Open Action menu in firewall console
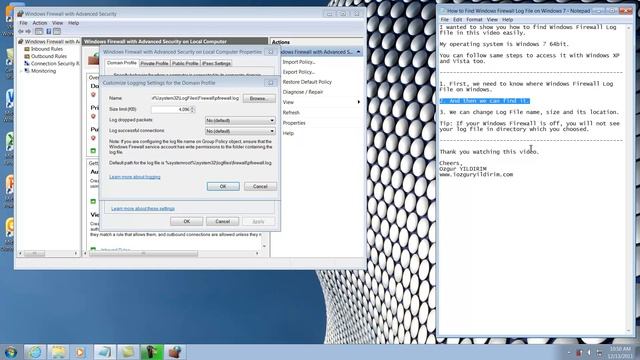Image resolution: width=640 pixels, height=360 pixels. [x=40, y=23]
